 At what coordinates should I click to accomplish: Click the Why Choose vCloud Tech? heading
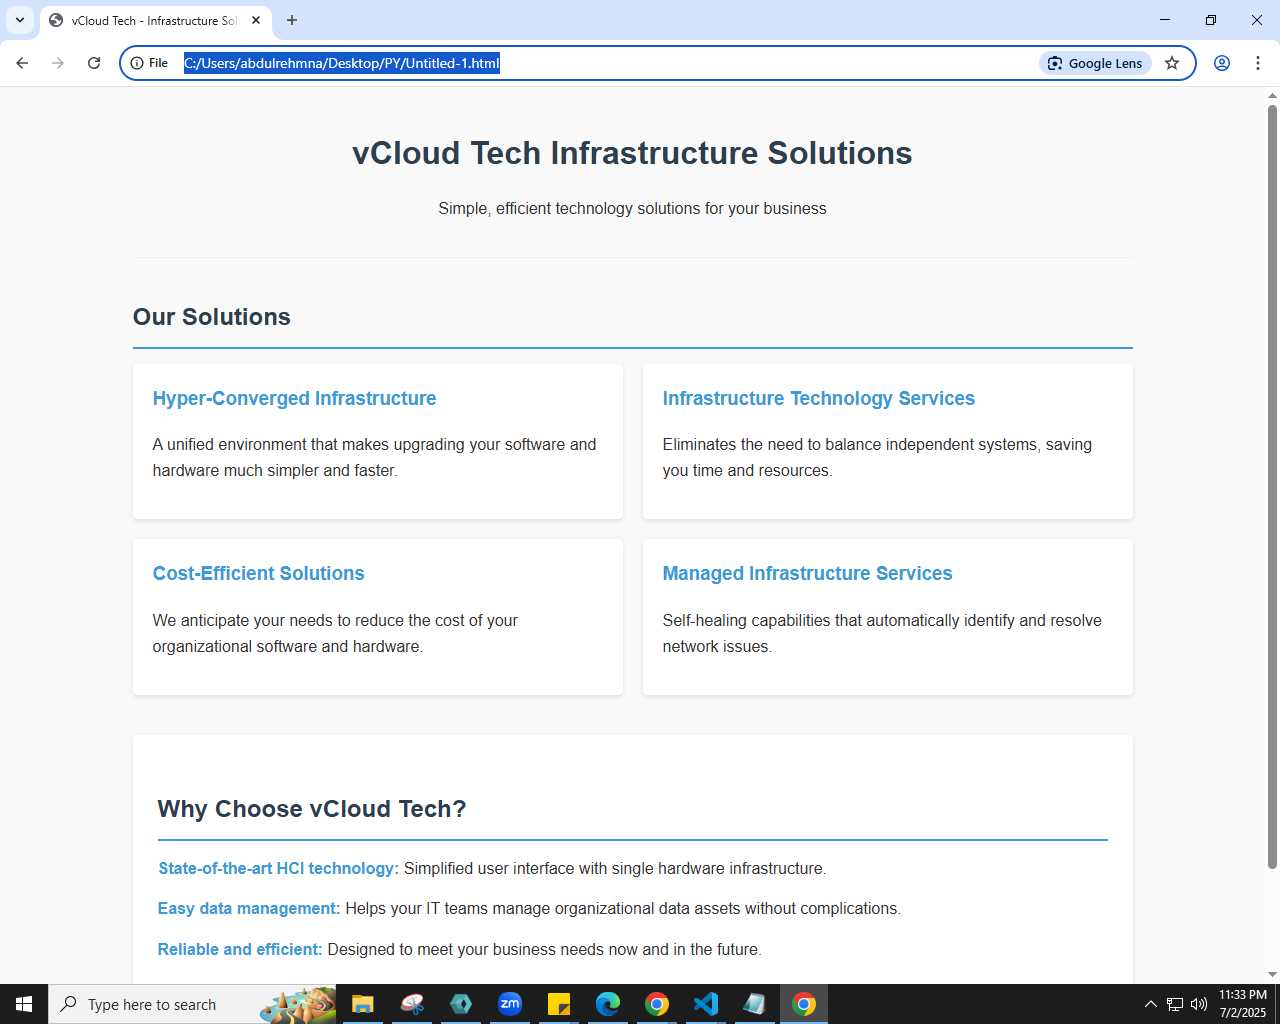(x=312, y=808)
